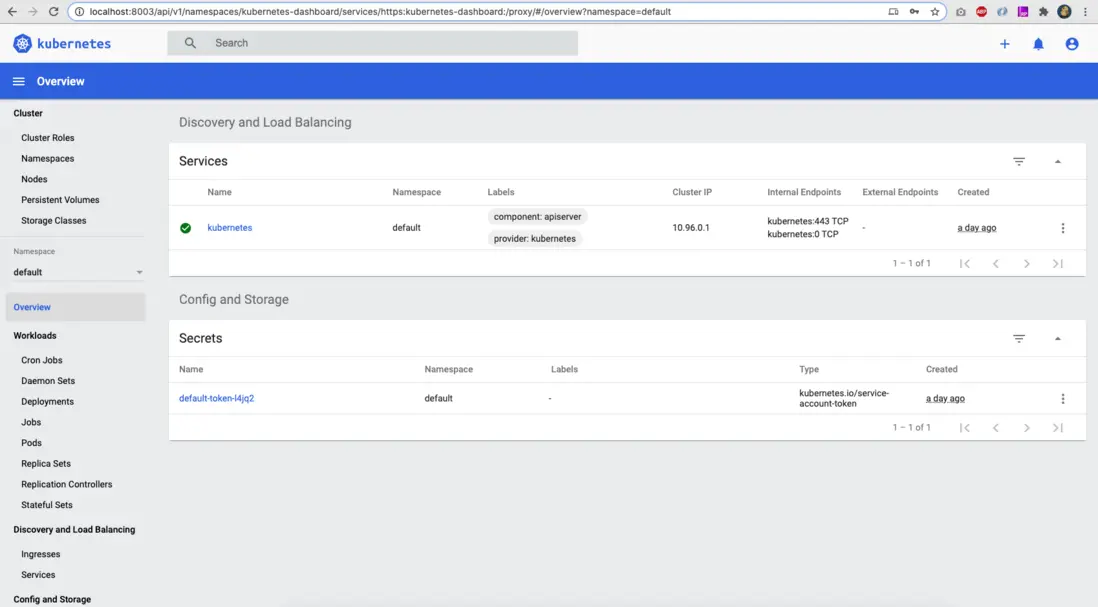
Task: Open Replication Controllers in sidebar
Action: coord(67,484)
